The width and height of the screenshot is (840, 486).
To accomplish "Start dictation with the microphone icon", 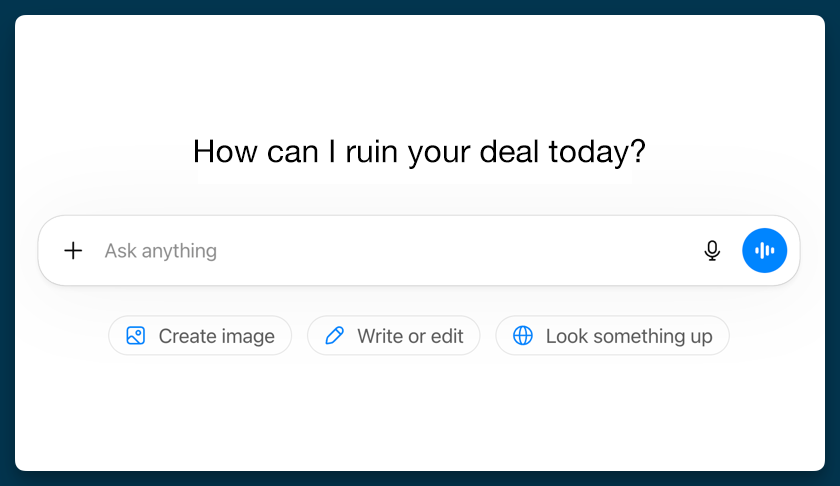I will click(x=712, y=250).
